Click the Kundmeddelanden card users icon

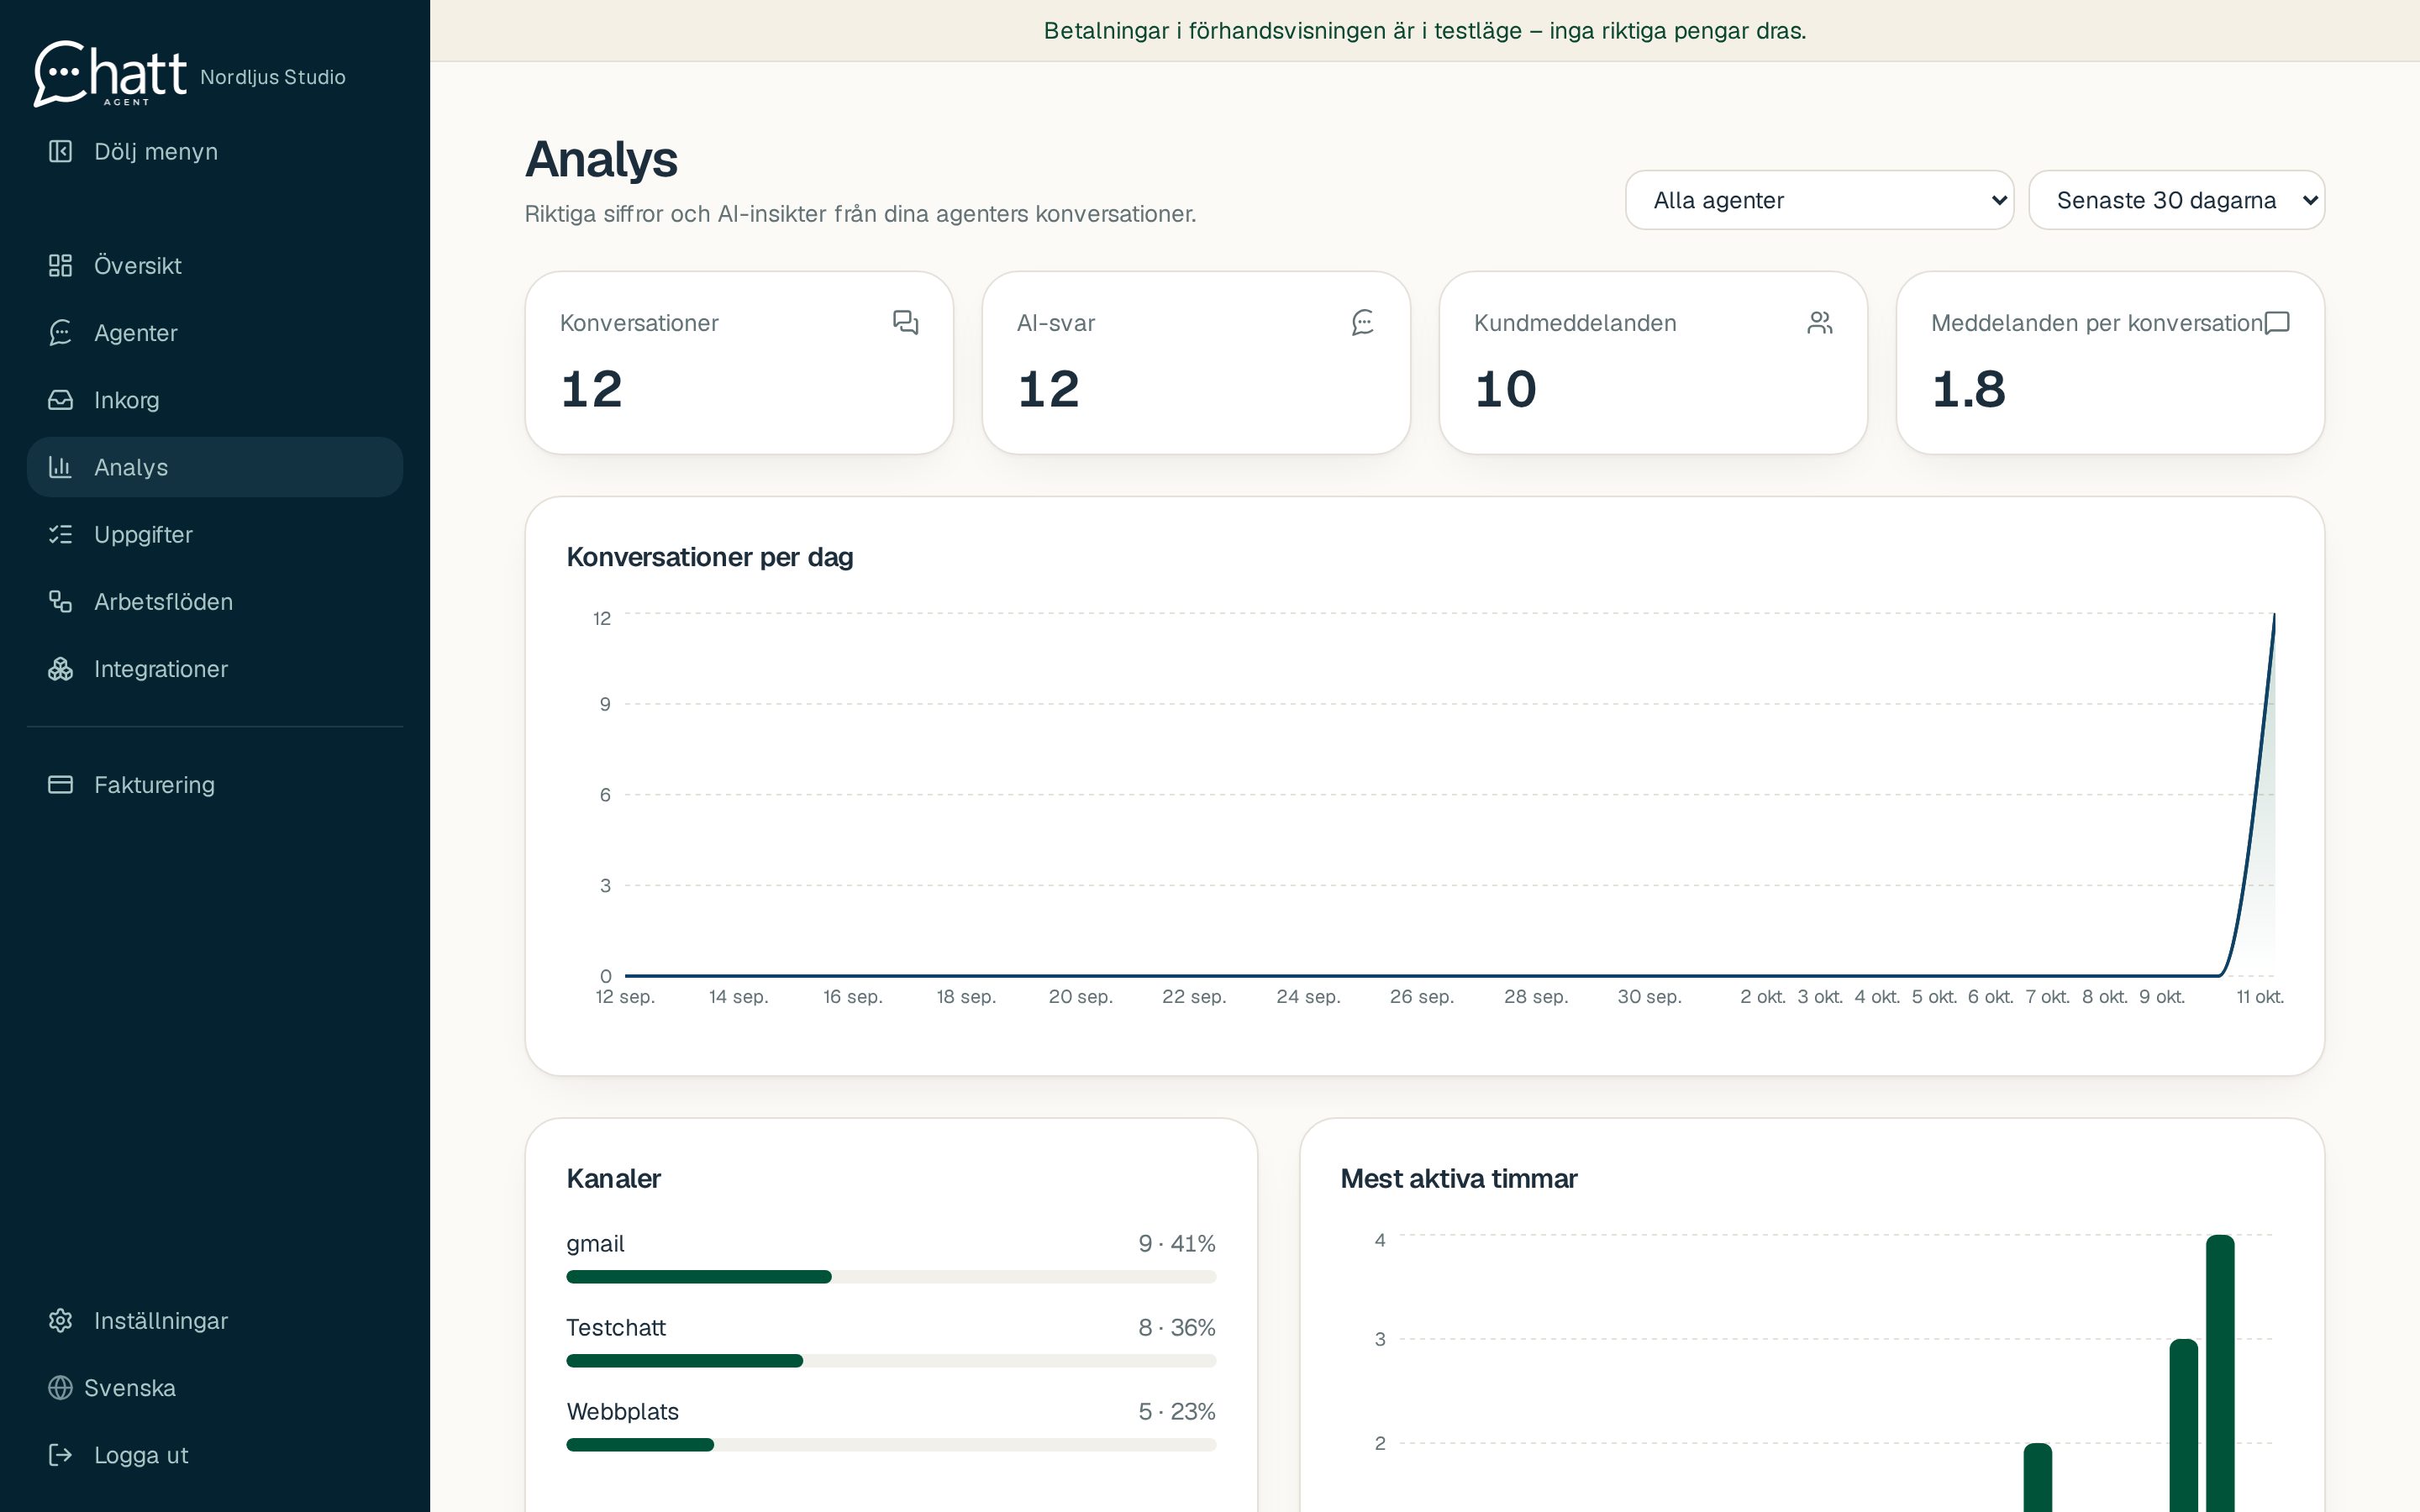[x=1819, y=322]
